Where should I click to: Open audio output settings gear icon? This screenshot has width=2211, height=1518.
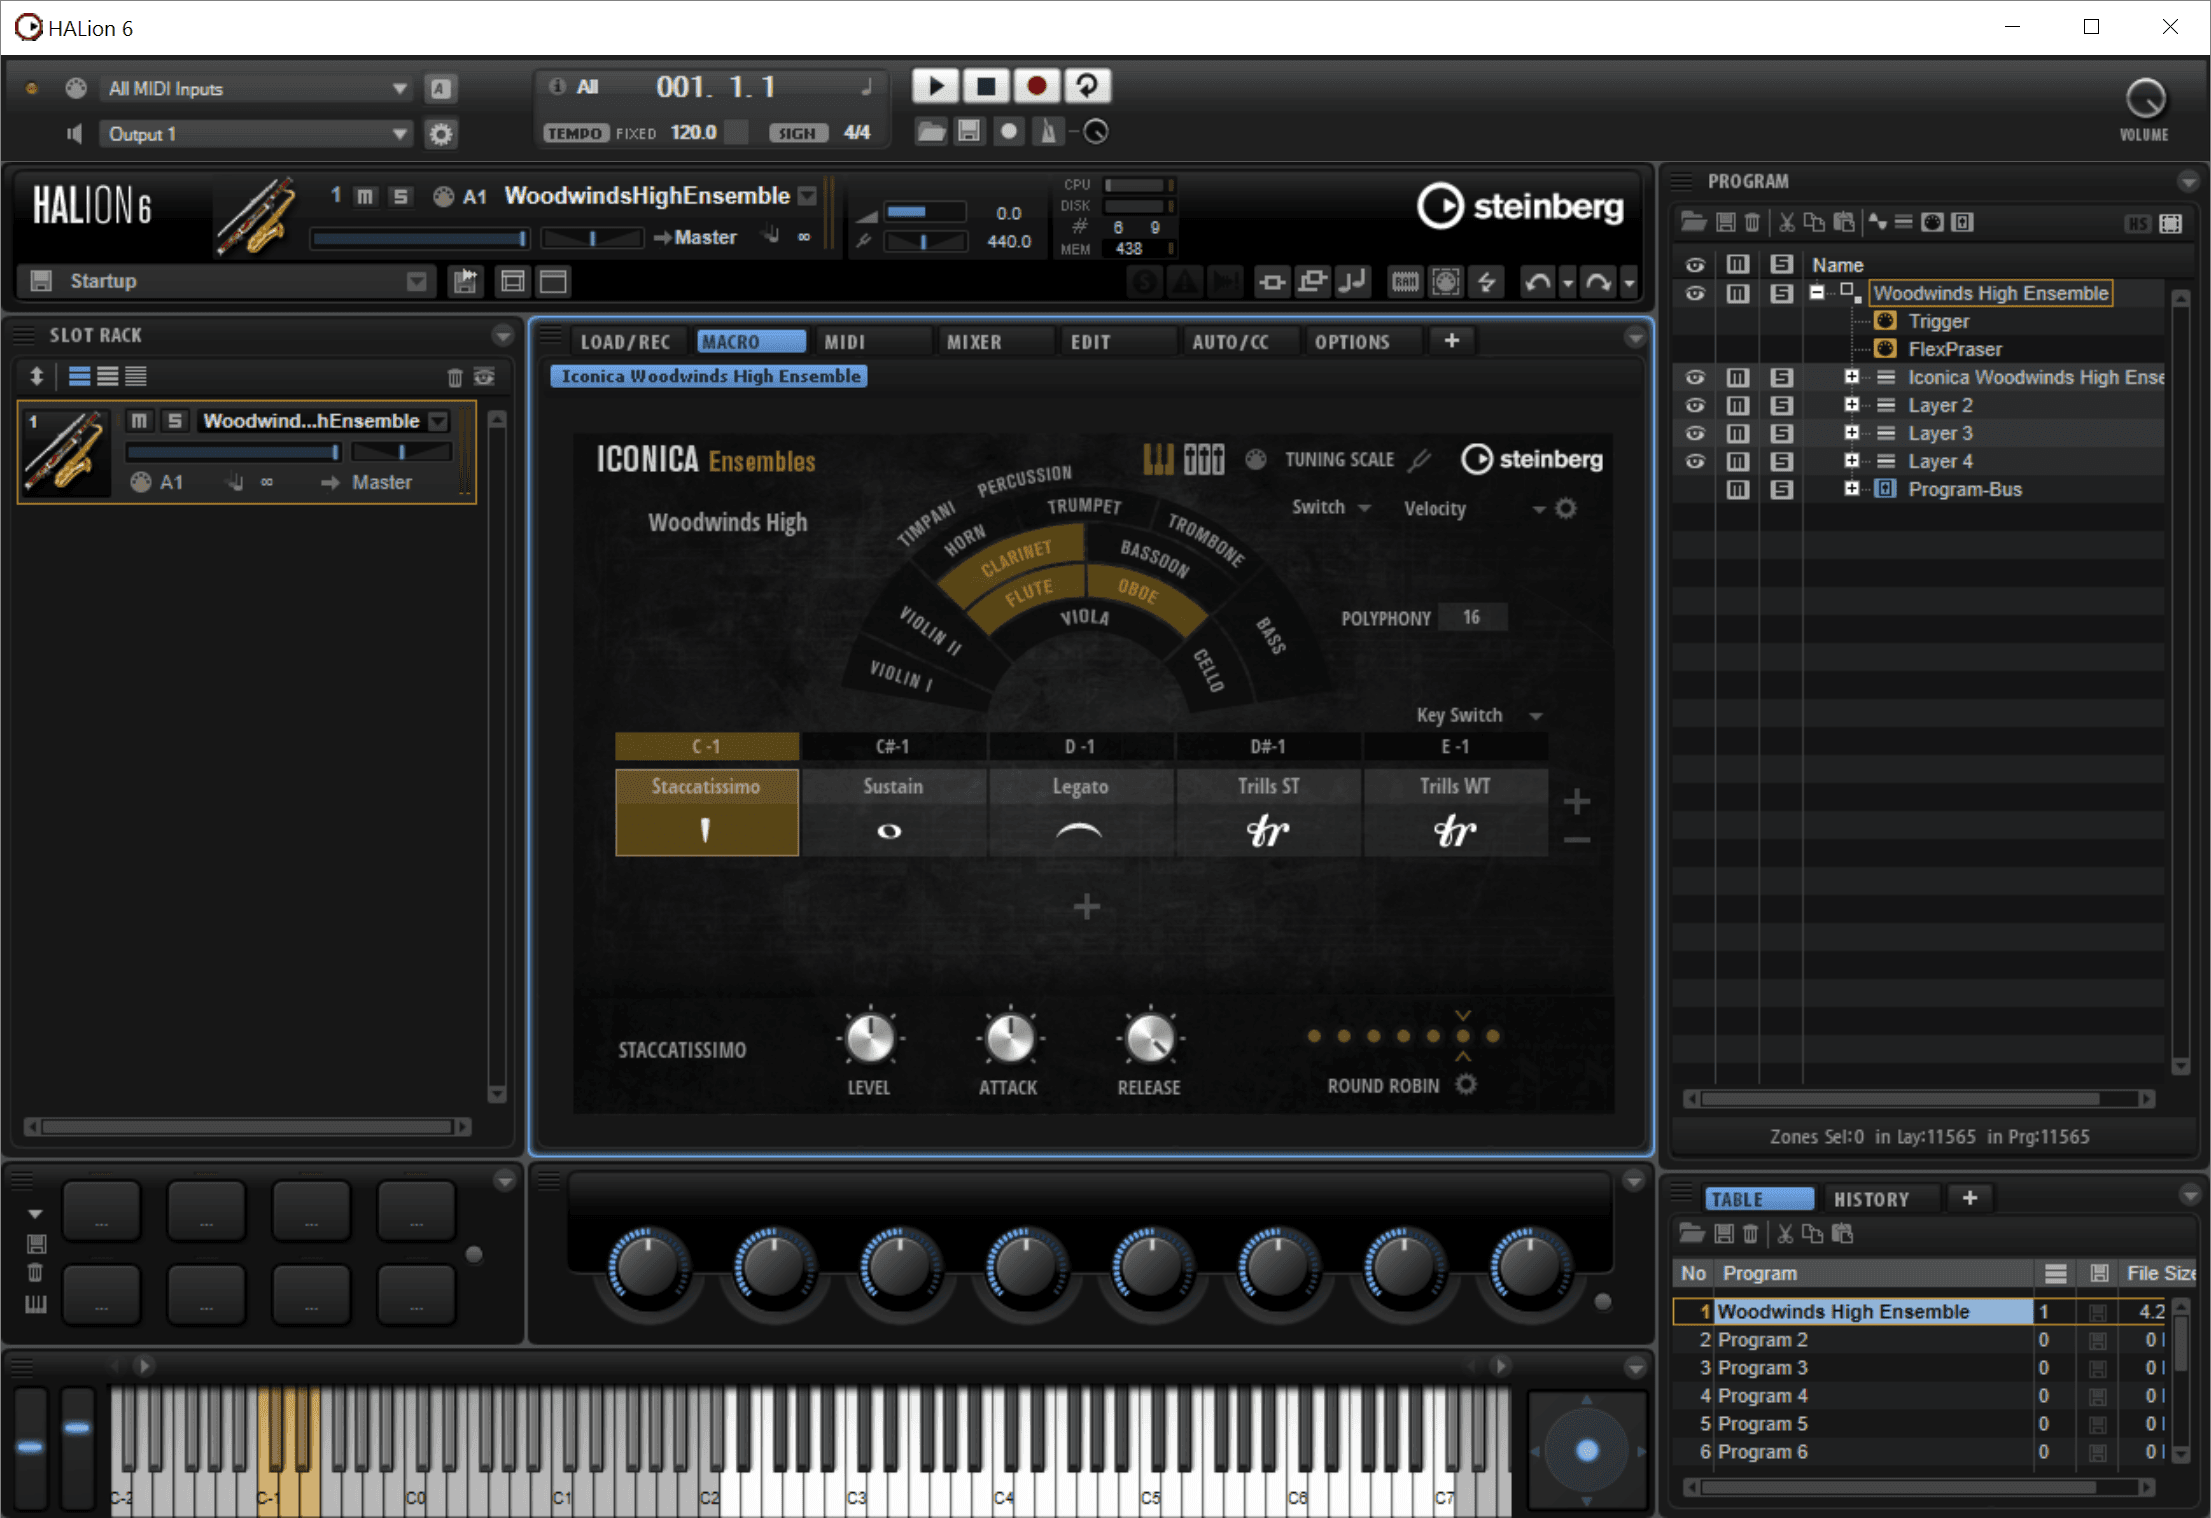[x=441, y=134]
